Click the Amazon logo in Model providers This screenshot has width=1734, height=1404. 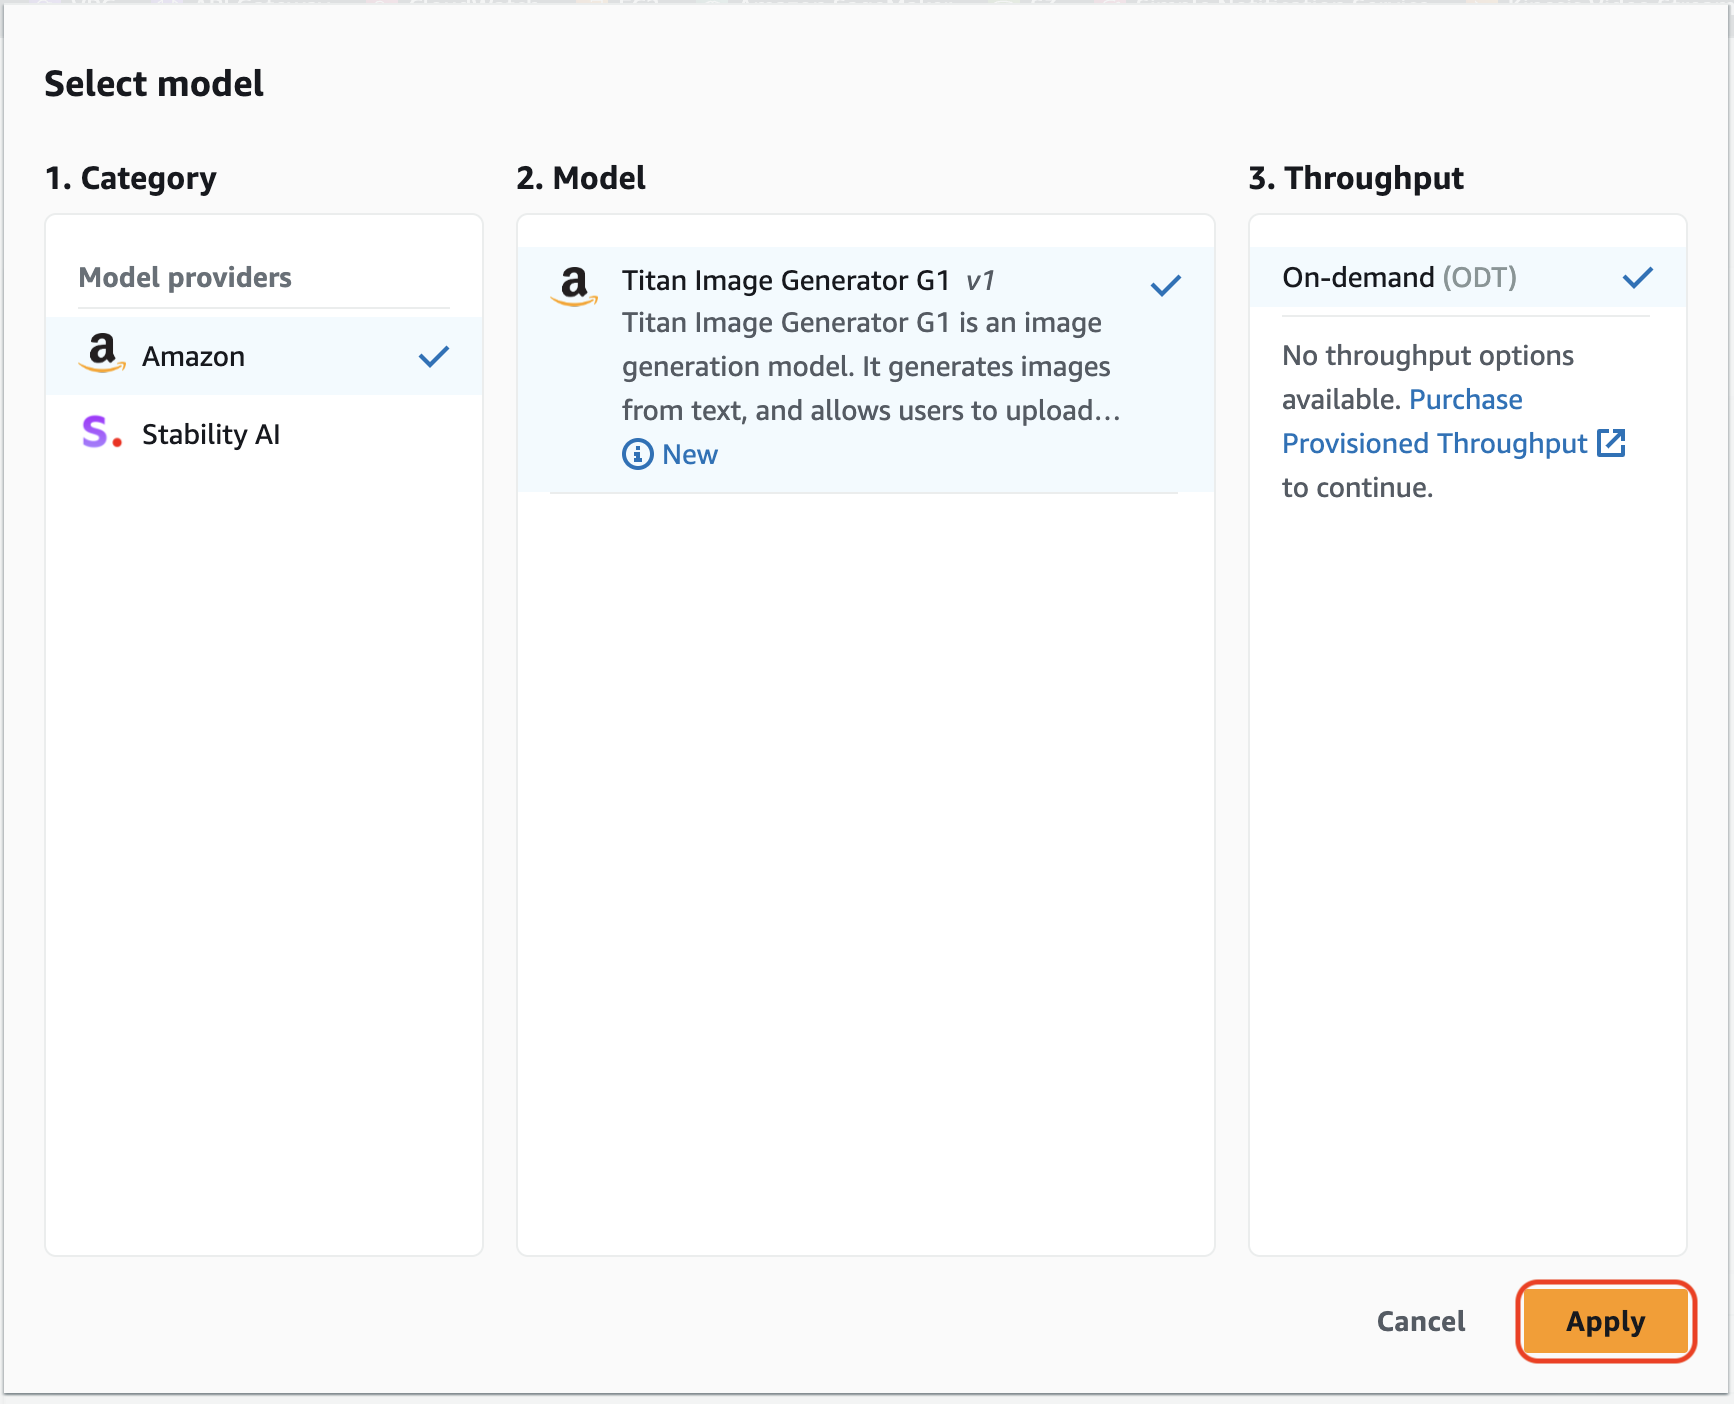pyautogui.click(x=102, y=354)
